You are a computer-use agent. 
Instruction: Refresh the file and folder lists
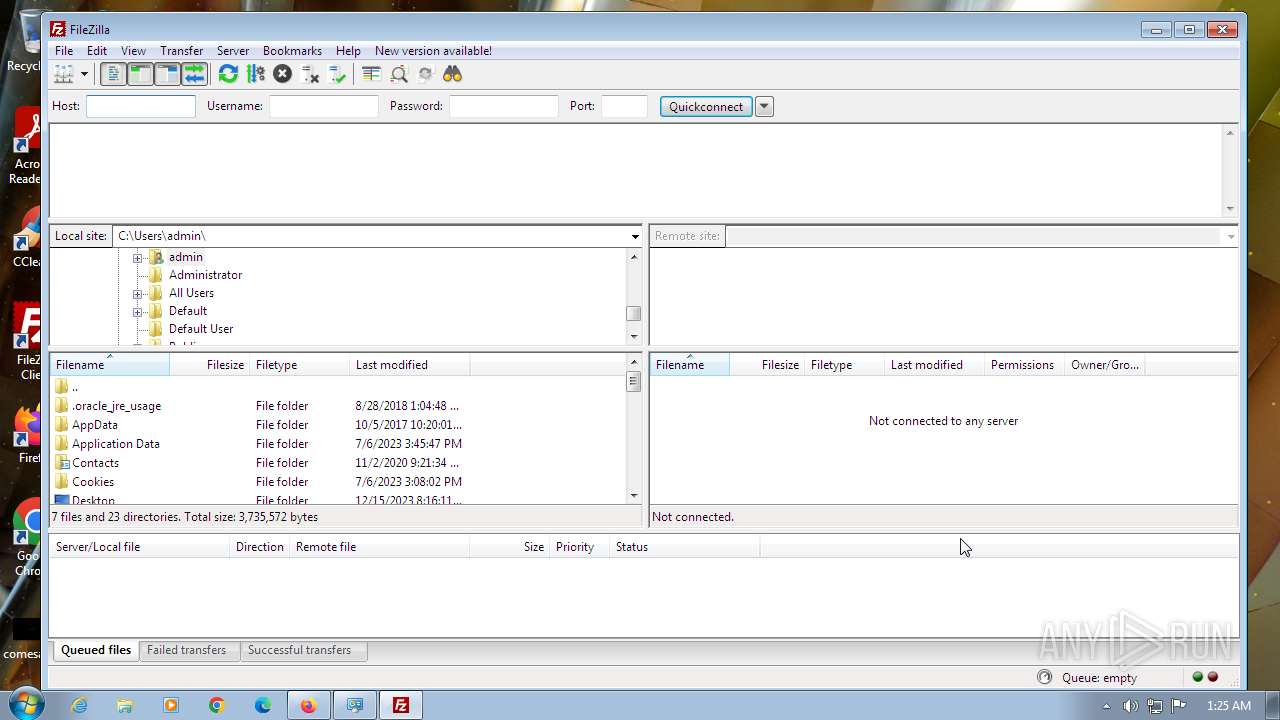pyautogui.click(x=228, y=74)
